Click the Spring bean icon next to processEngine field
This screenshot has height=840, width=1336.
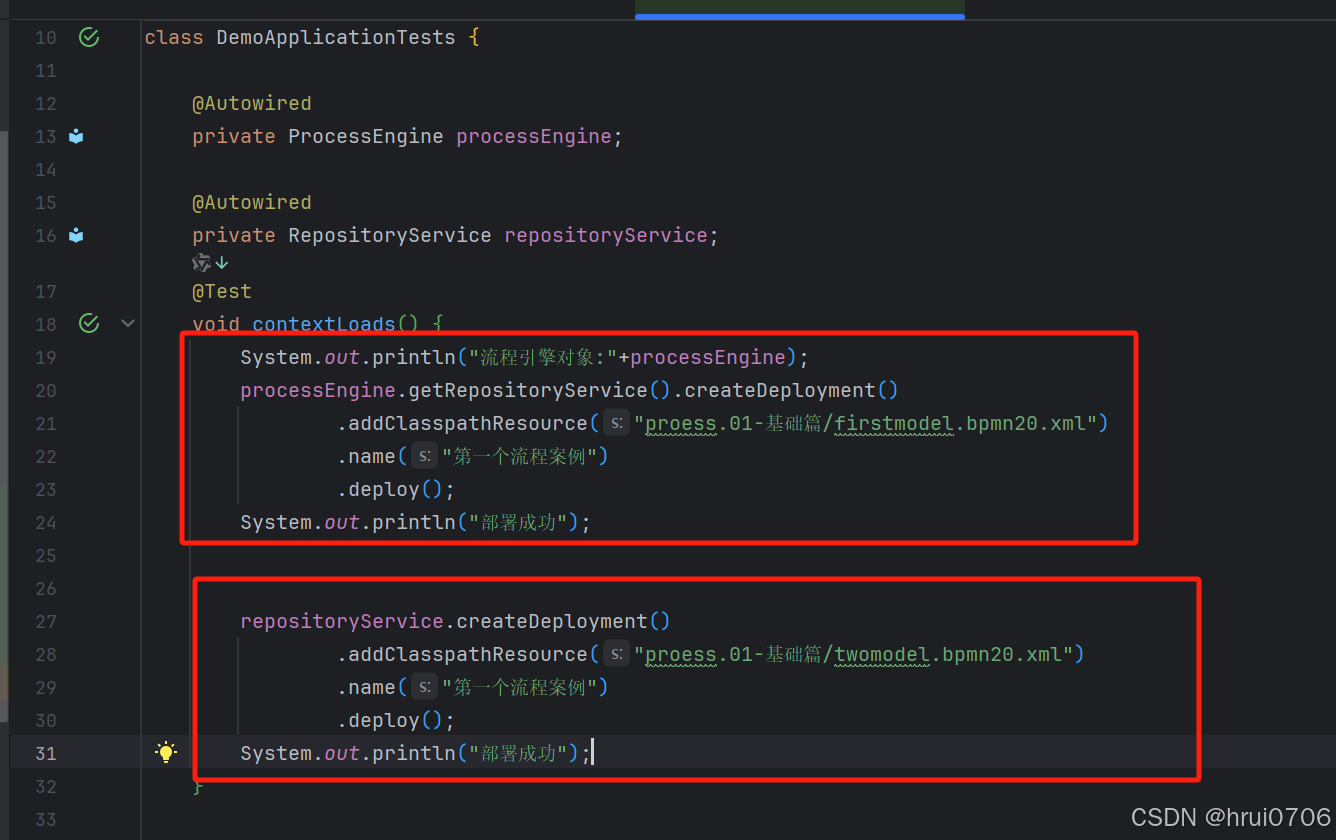(x=76, y=136)
